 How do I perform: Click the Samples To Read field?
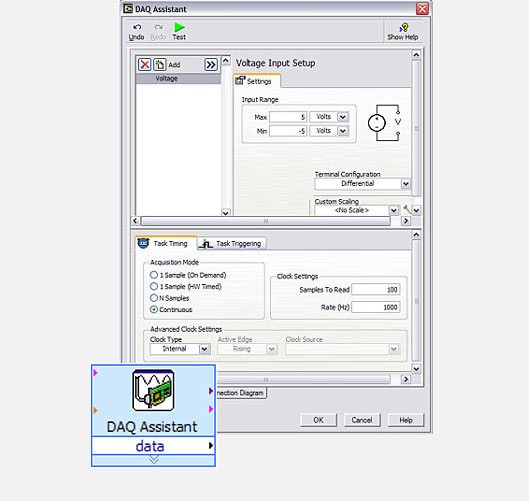tap(376, 289)
